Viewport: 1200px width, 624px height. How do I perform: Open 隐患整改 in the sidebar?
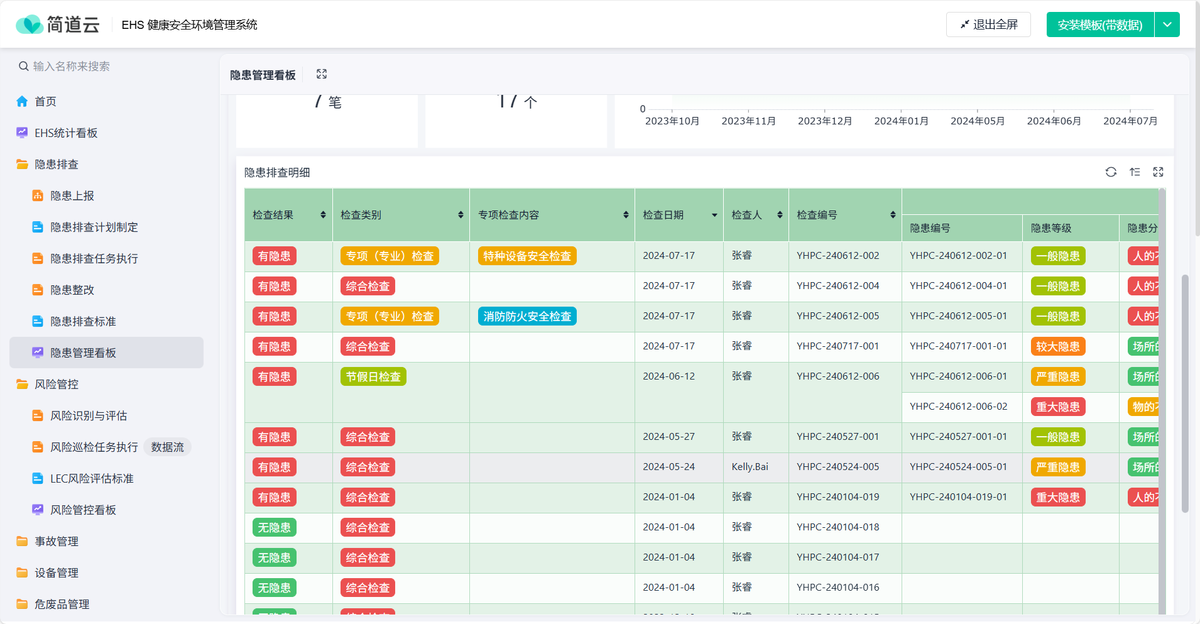click(72, 290)
